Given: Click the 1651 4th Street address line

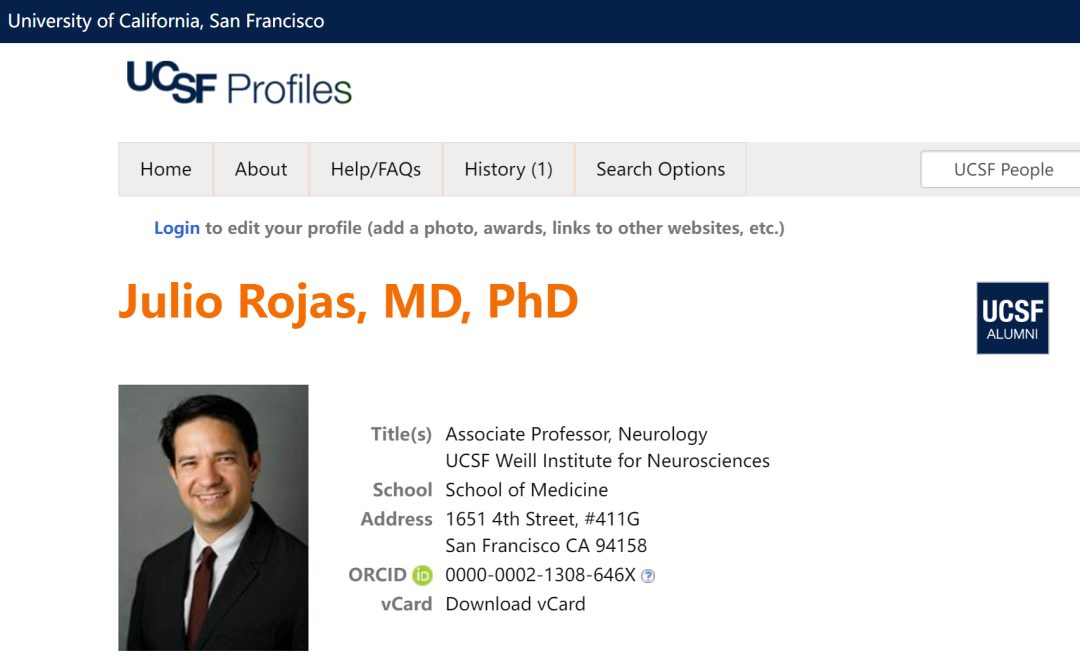Looking at the screenshot, I should 542,519.
